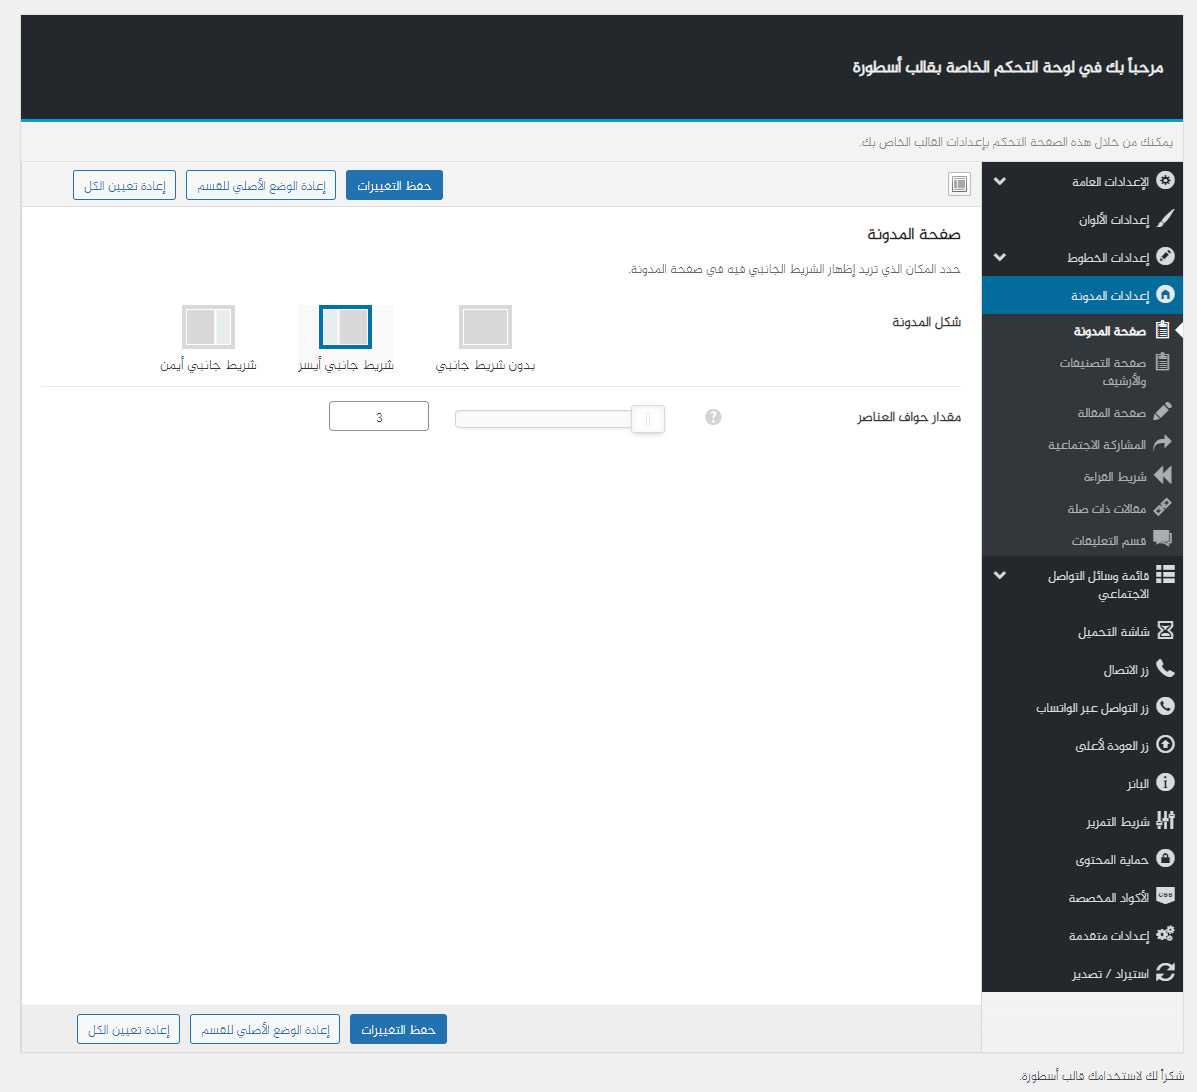This screenshot has width=1197, height=1092.
Task: Click the top save changes button
Action: point(394,185)
